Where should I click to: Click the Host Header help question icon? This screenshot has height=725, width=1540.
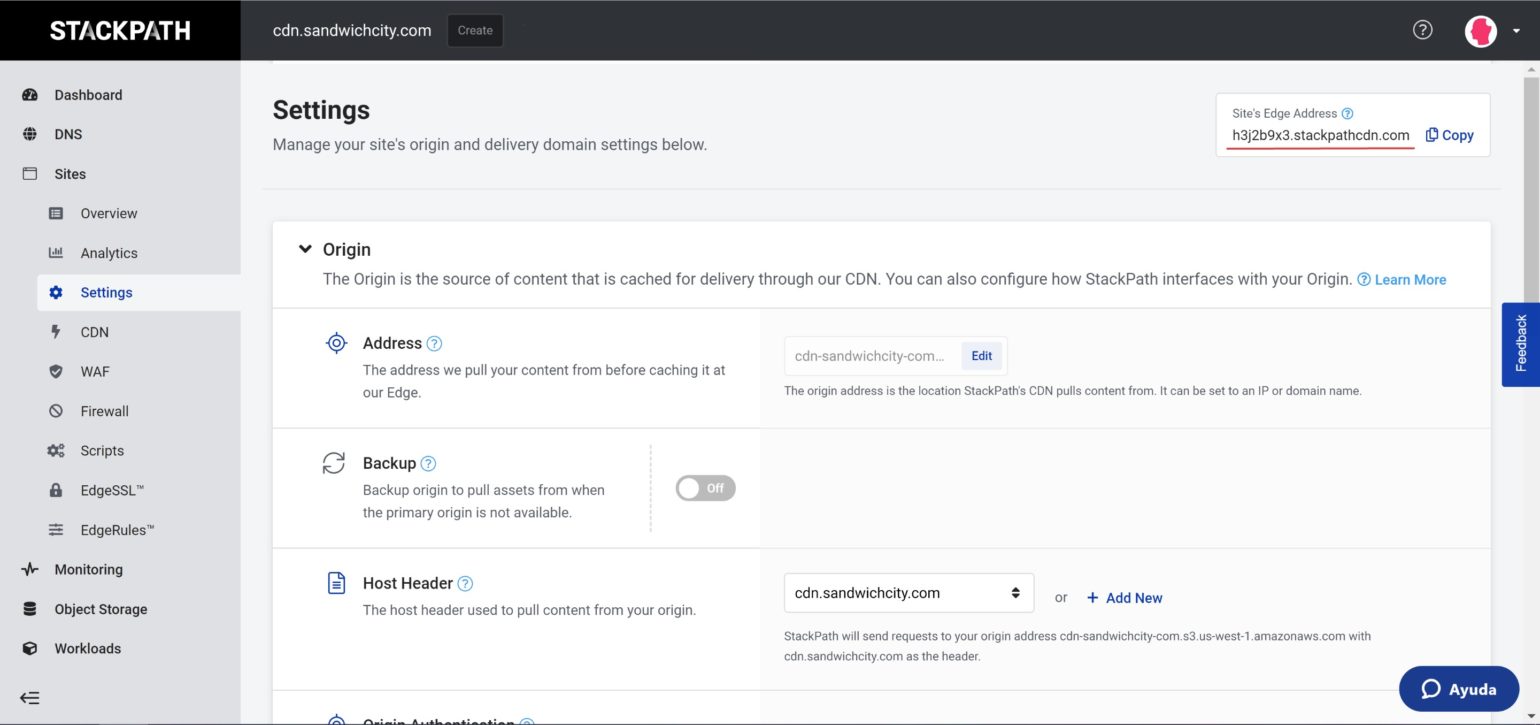(x=465, y=584)
